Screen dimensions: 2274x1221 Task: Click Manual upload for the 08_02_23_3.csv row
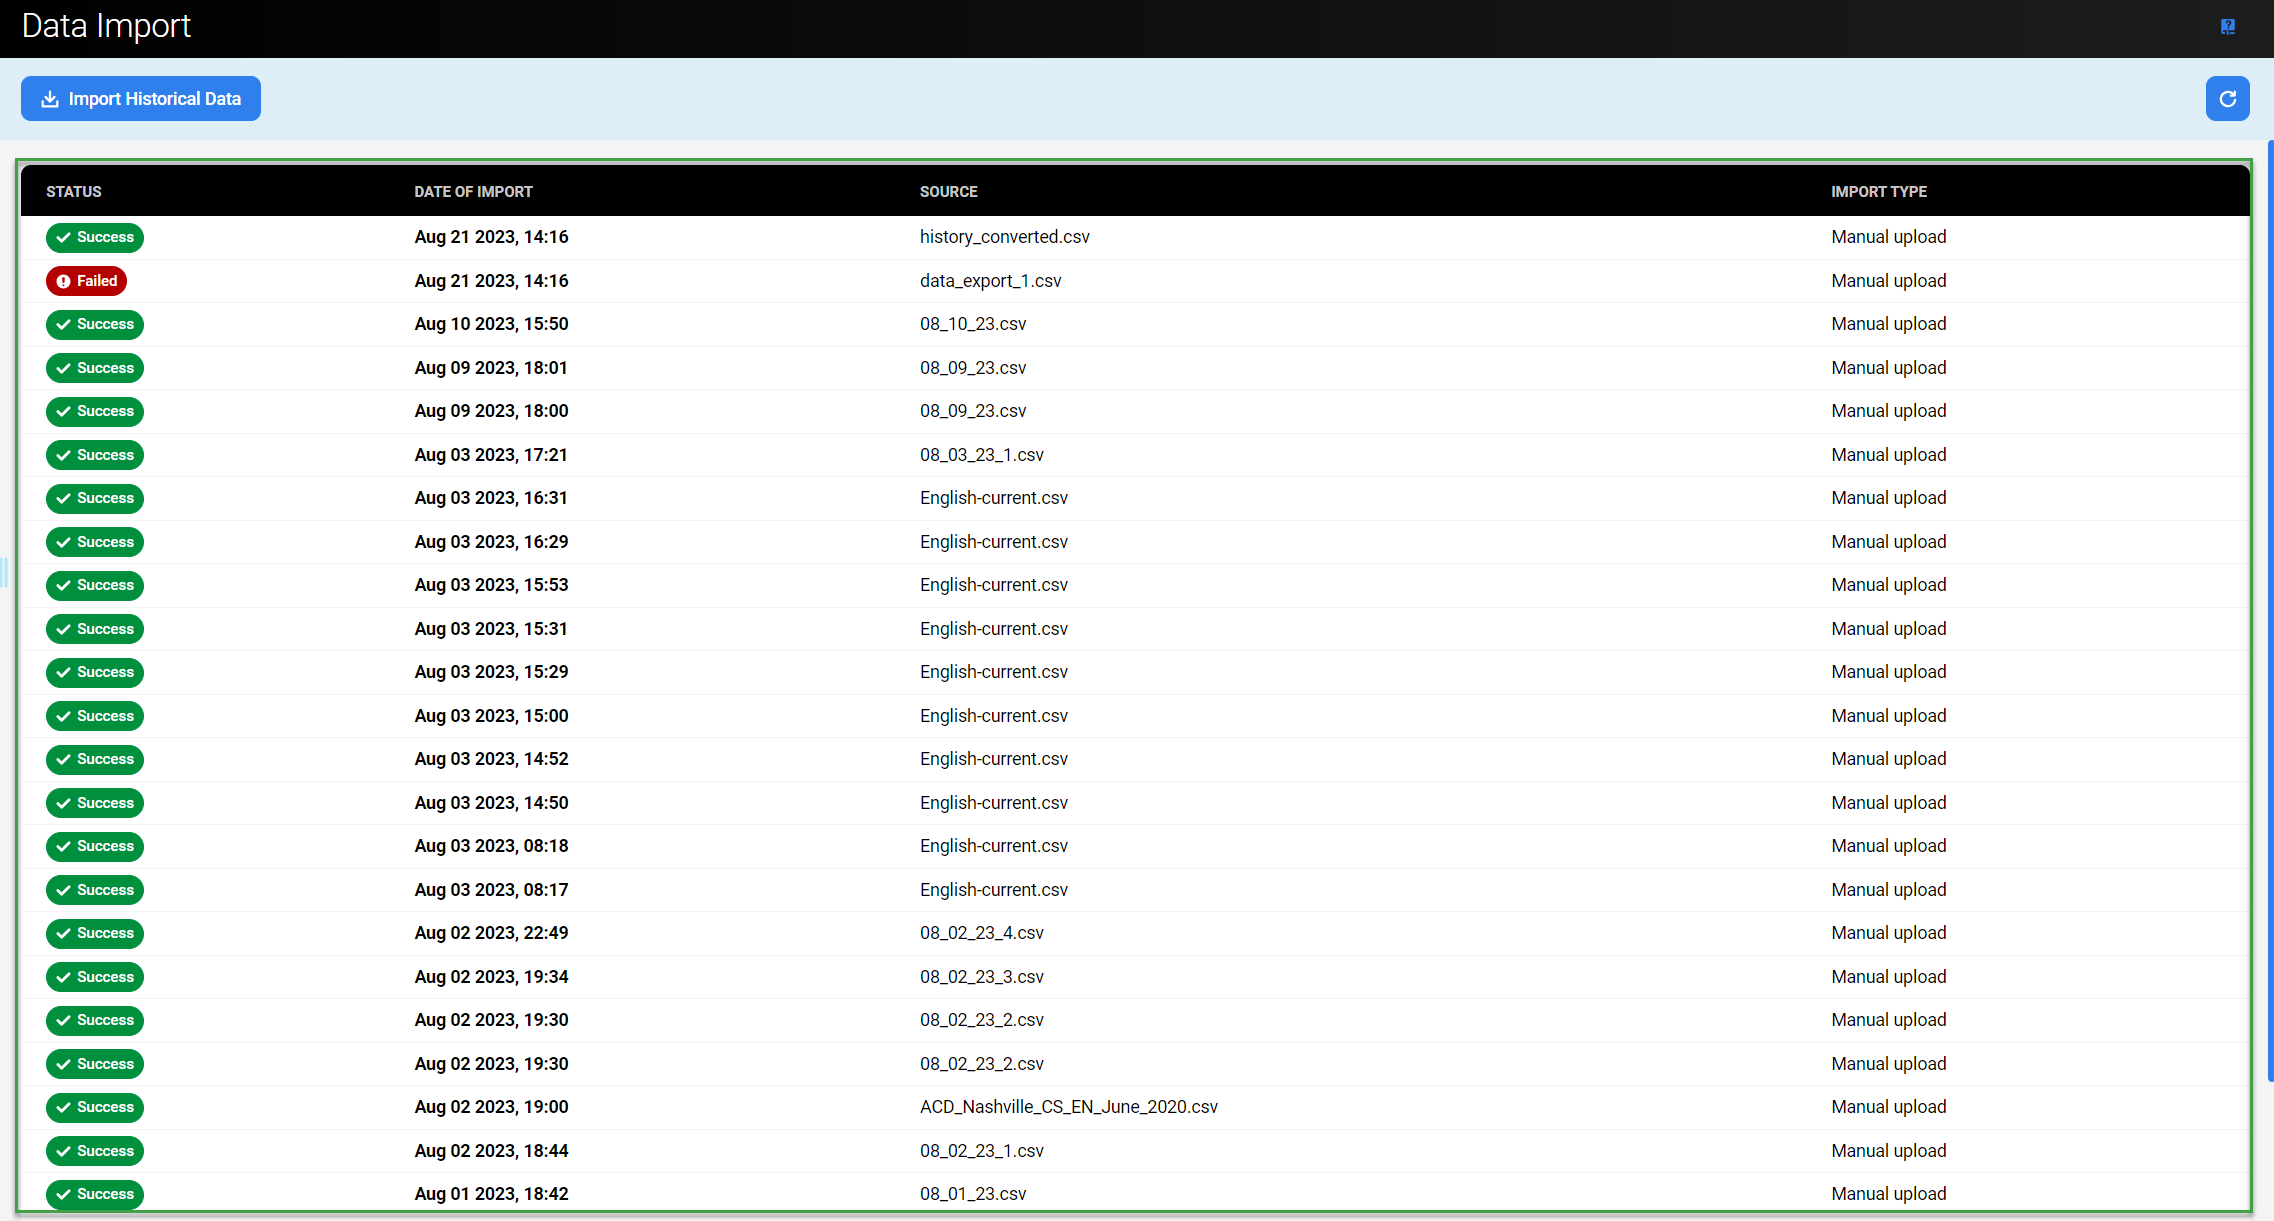pos(1888,977)
